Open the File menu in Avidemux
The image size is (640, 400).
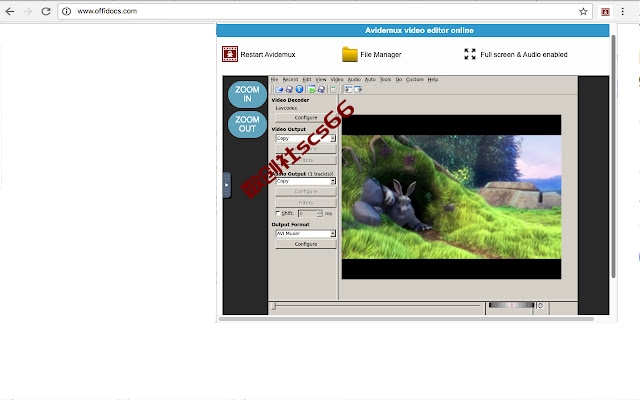[274, 80]
